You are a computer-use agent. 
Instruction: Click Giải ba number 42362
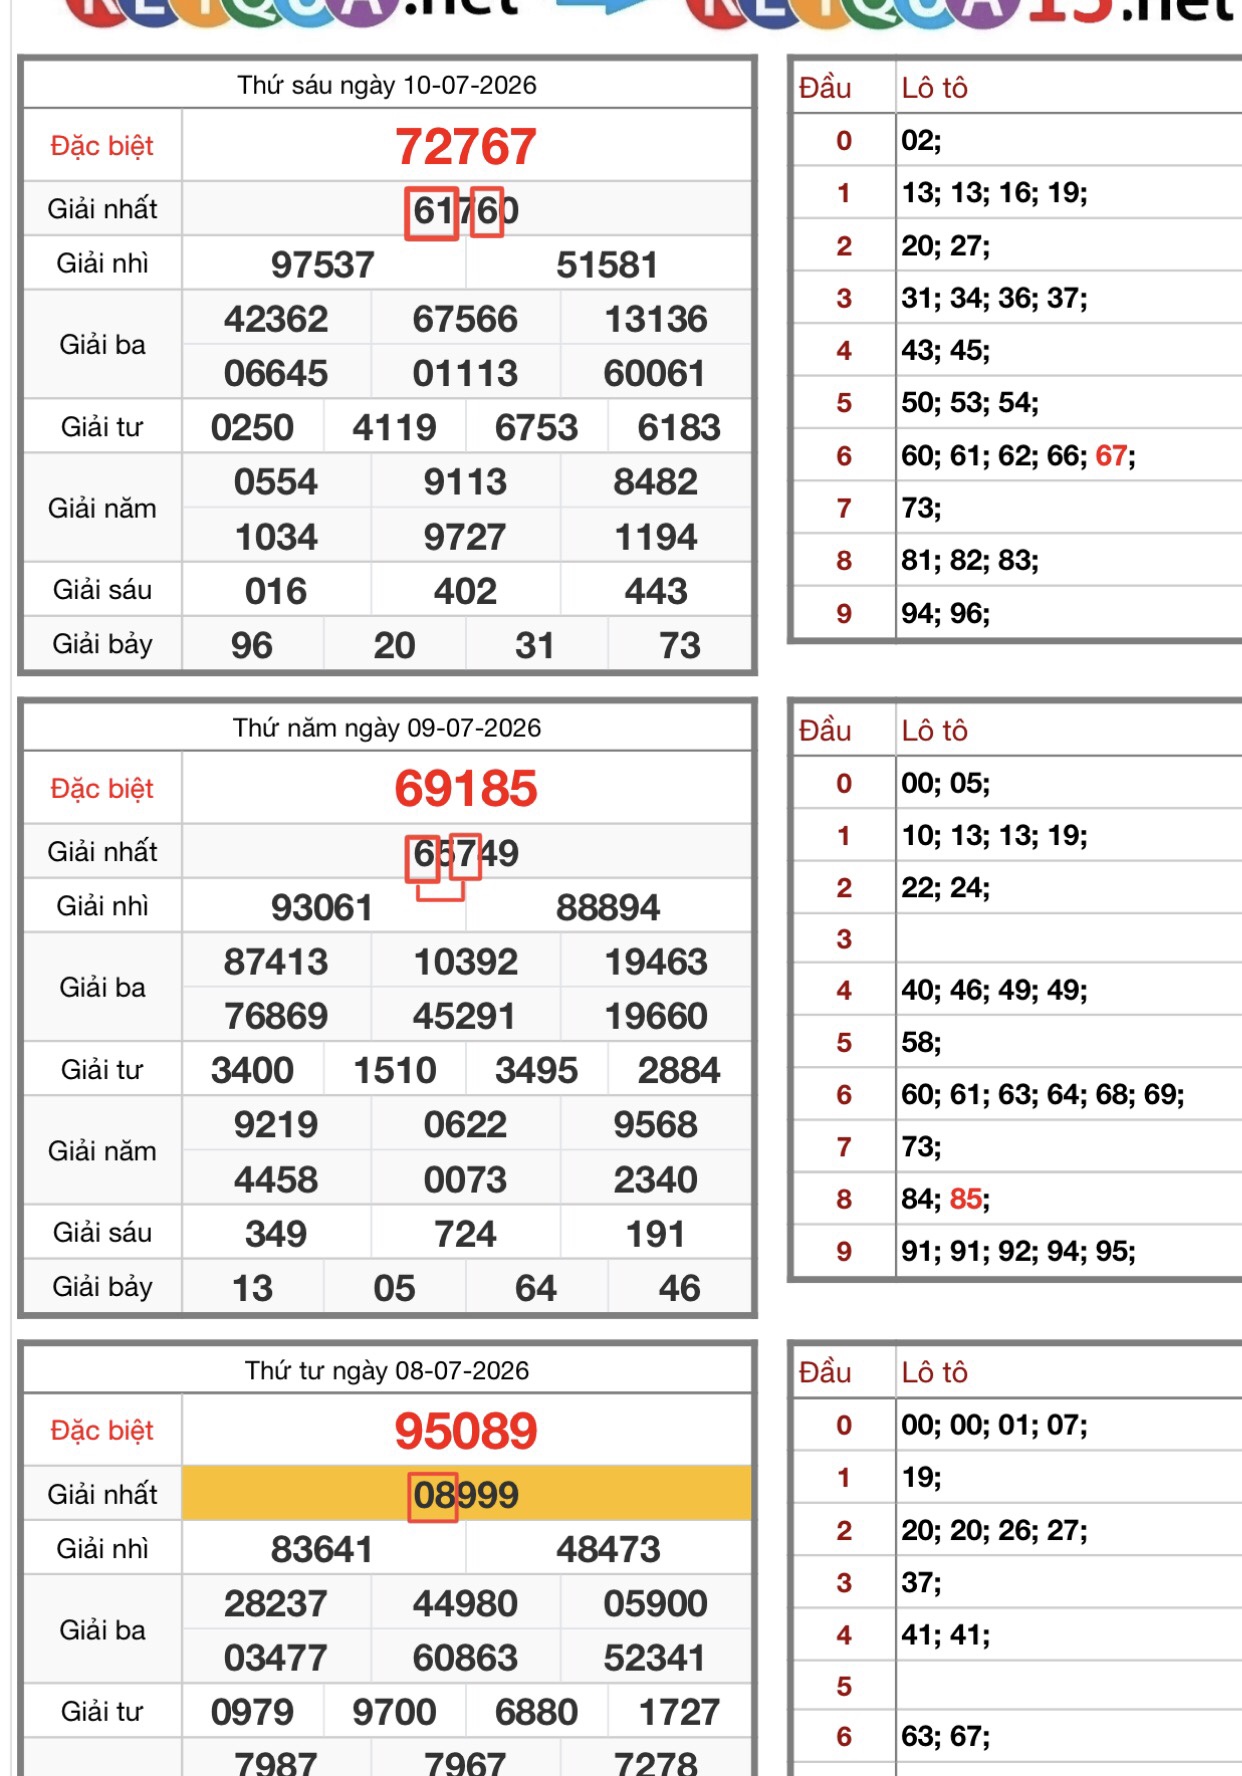click(x=276, y=319)
